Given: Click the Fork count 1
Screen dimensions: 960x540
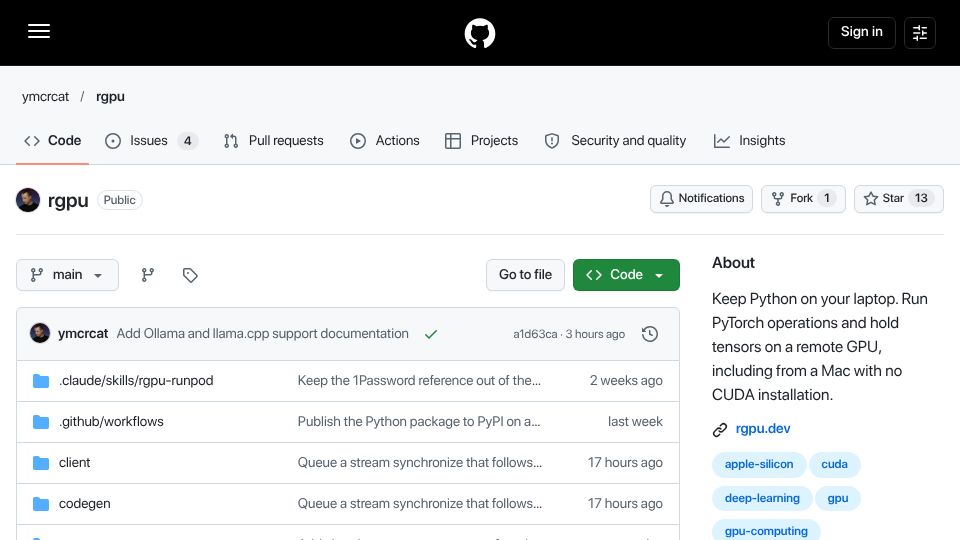Looking at the screenshot, I should pyautogui.click(x=827, y=198).
